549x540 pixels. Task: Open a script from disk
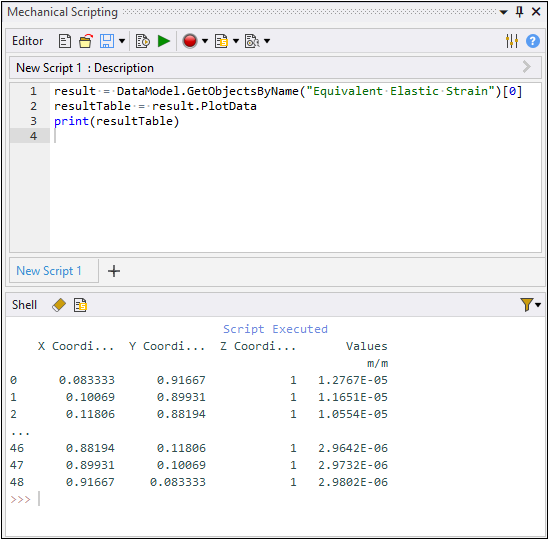[86, 41]
